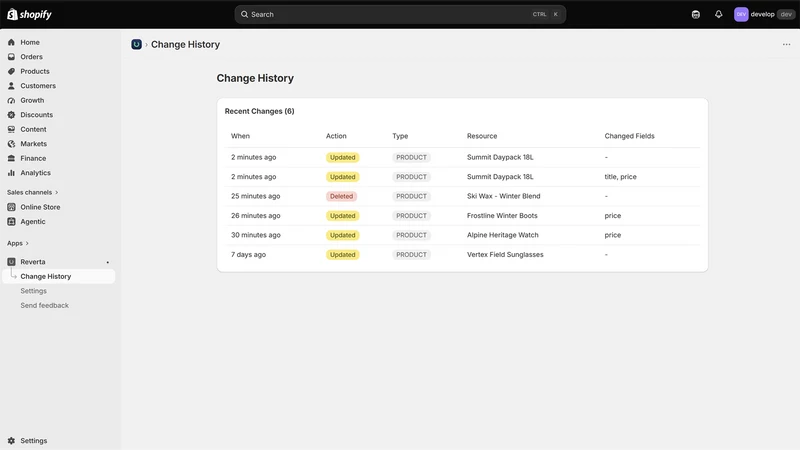Click 'title, price' changed fields cell
Viewport: 800px width, 450px height.
click(x=620, y=177)
